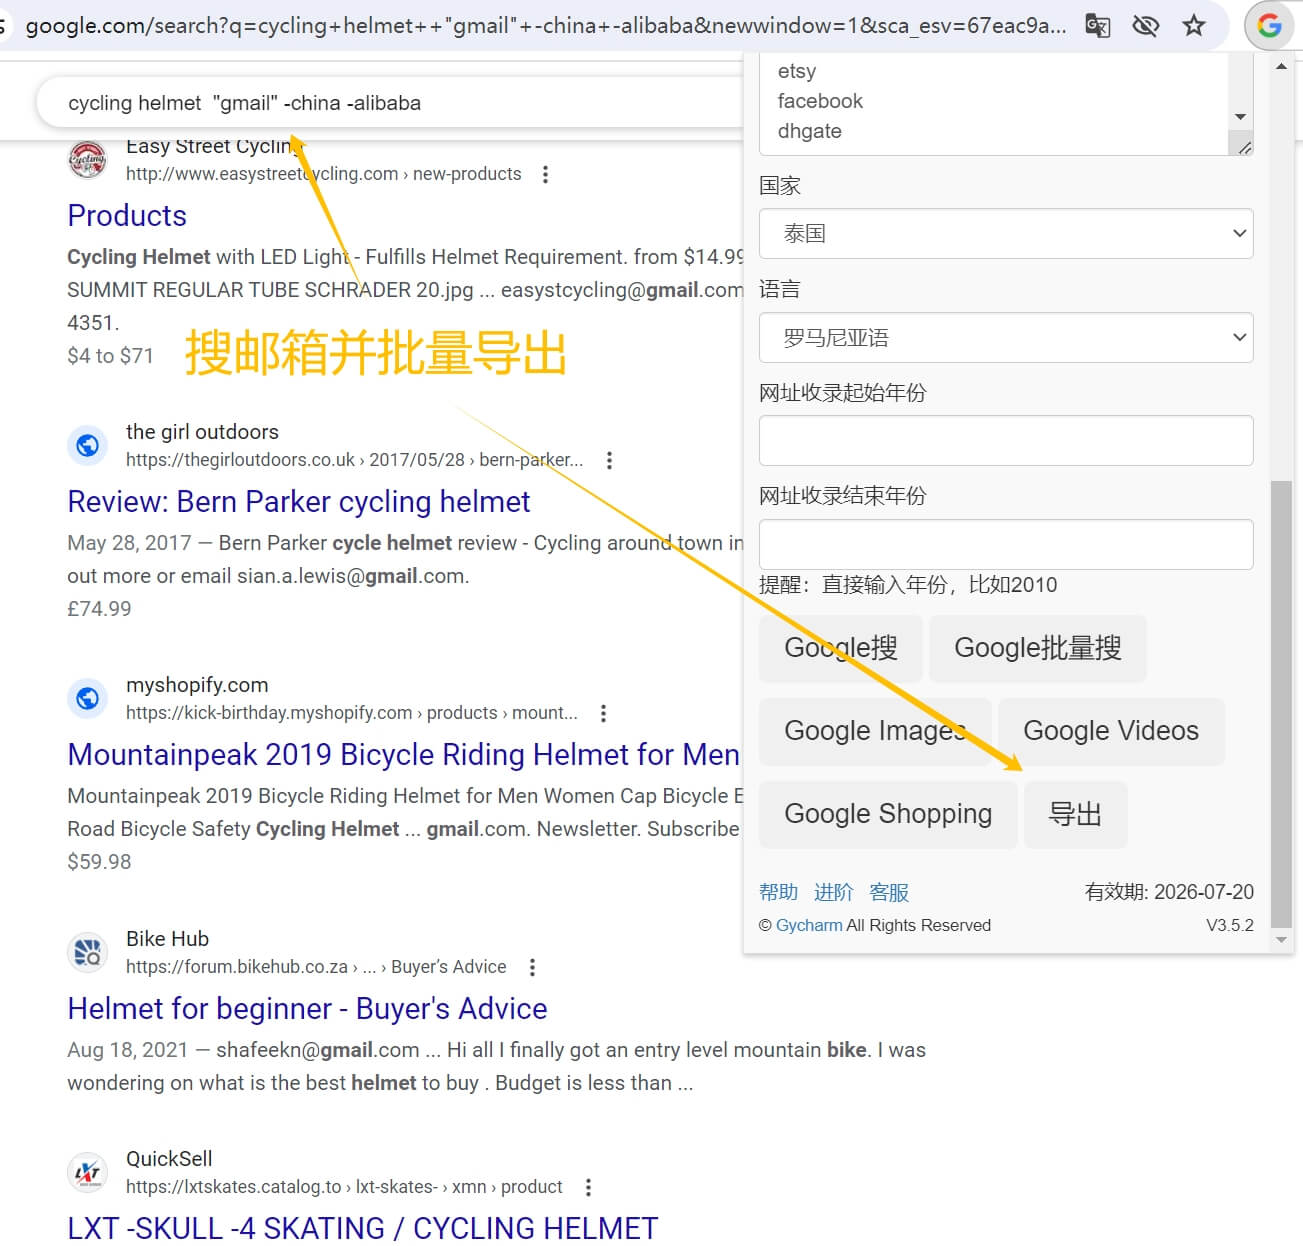This screenshot has width=1303, height=1246.
Task: Open the Mountainpeak 2019 Bicycle Riding Helmet result
Action: coord(403,755)
